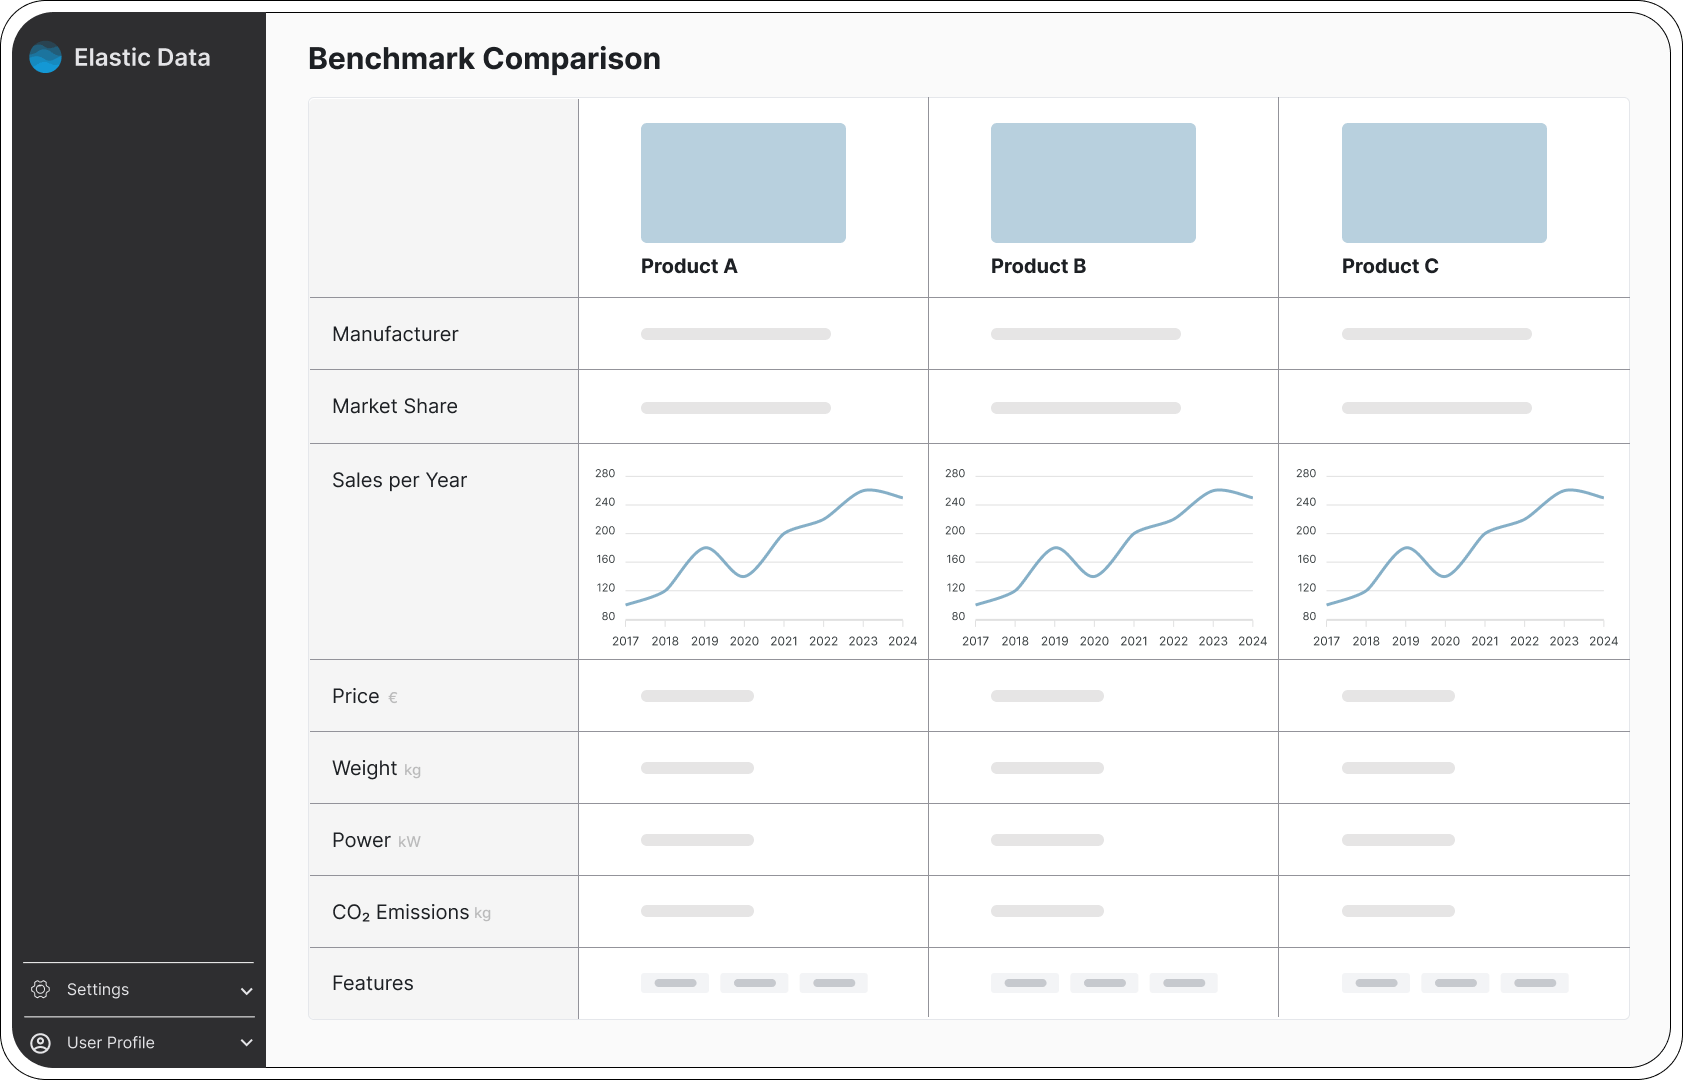Click last feature tag for Product C
Image resolution: width=1683 pixels, height=1080 pixels.
pos(1535,983)
